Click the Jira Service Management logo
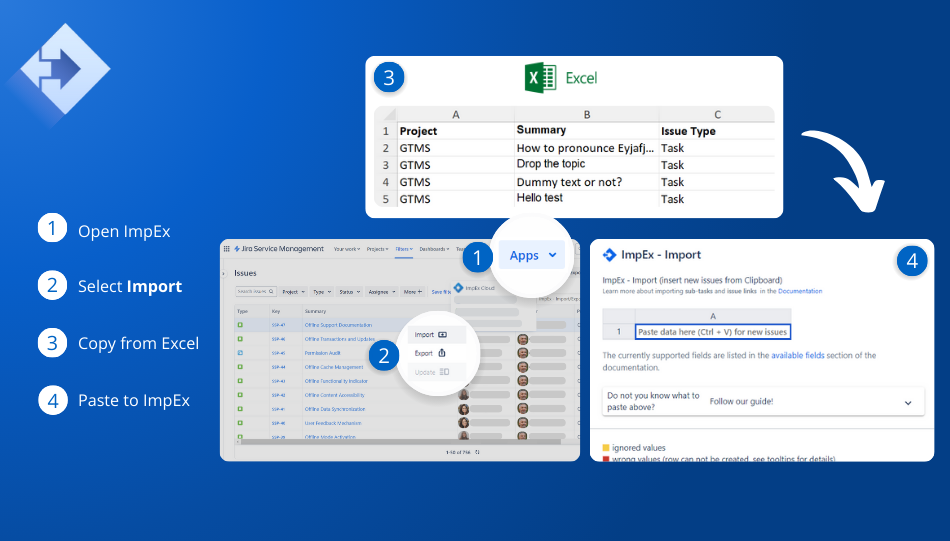The image size is (950, 541). point(279,249)
